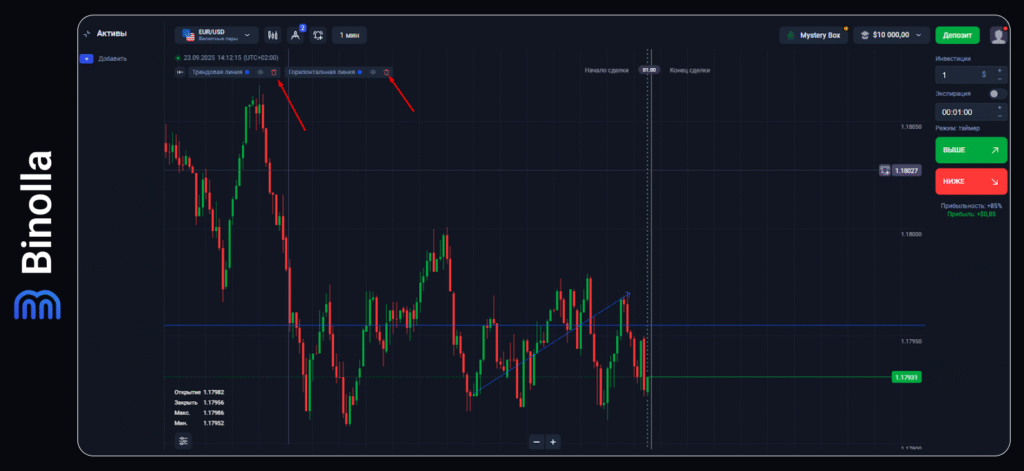The image size is (1024, 471).
Task: Hide the horizontal line using eye icon
Action: click(373, 72)
